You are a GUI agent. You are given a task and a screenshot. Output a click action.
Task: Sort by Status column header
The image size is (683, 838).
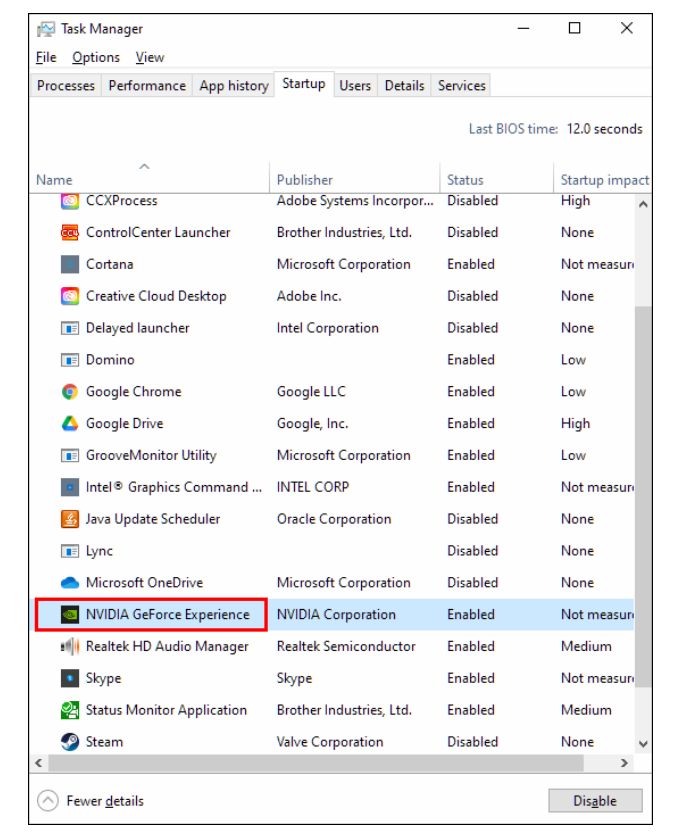(x=465, y=180)
